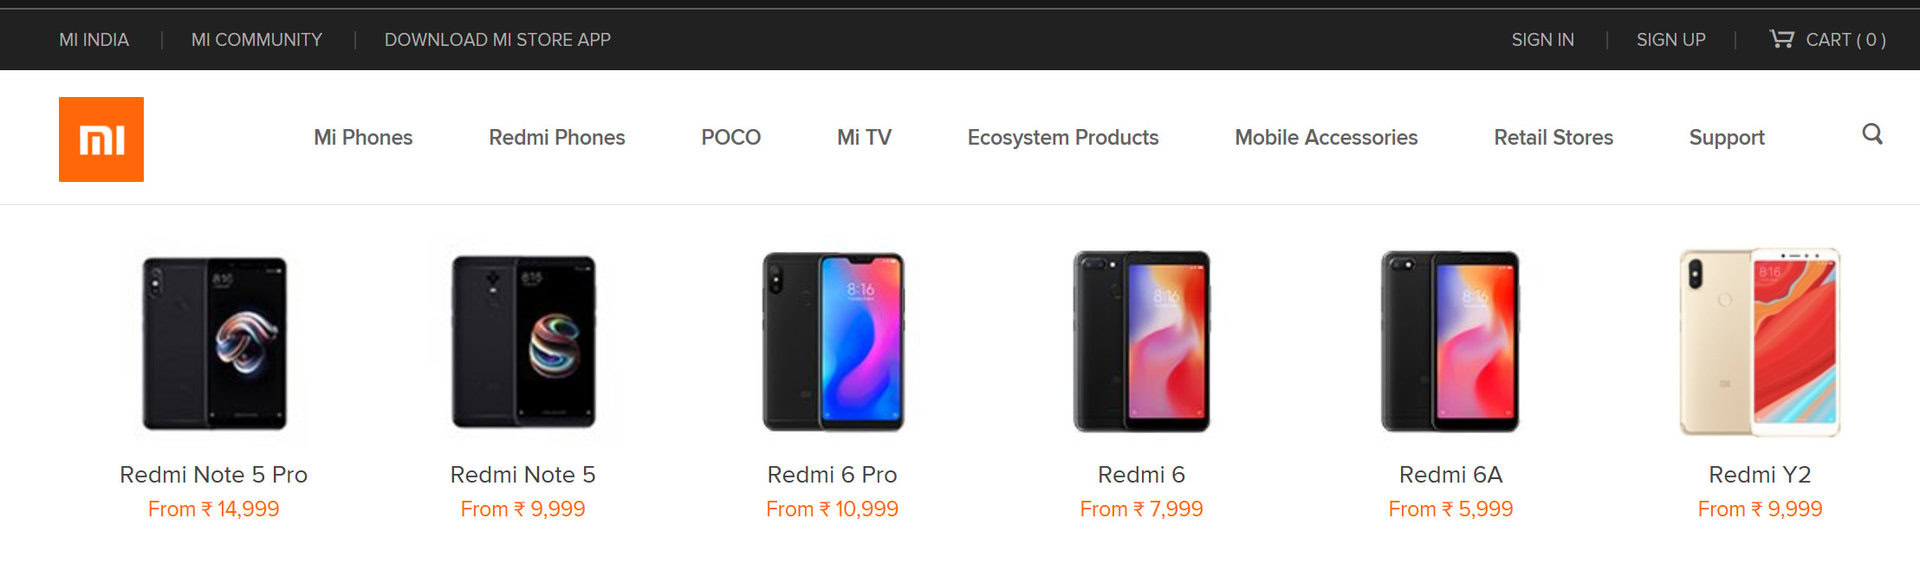Click Download Mi Store App link
The image size is (1920, 564).
tap(497, 40)
